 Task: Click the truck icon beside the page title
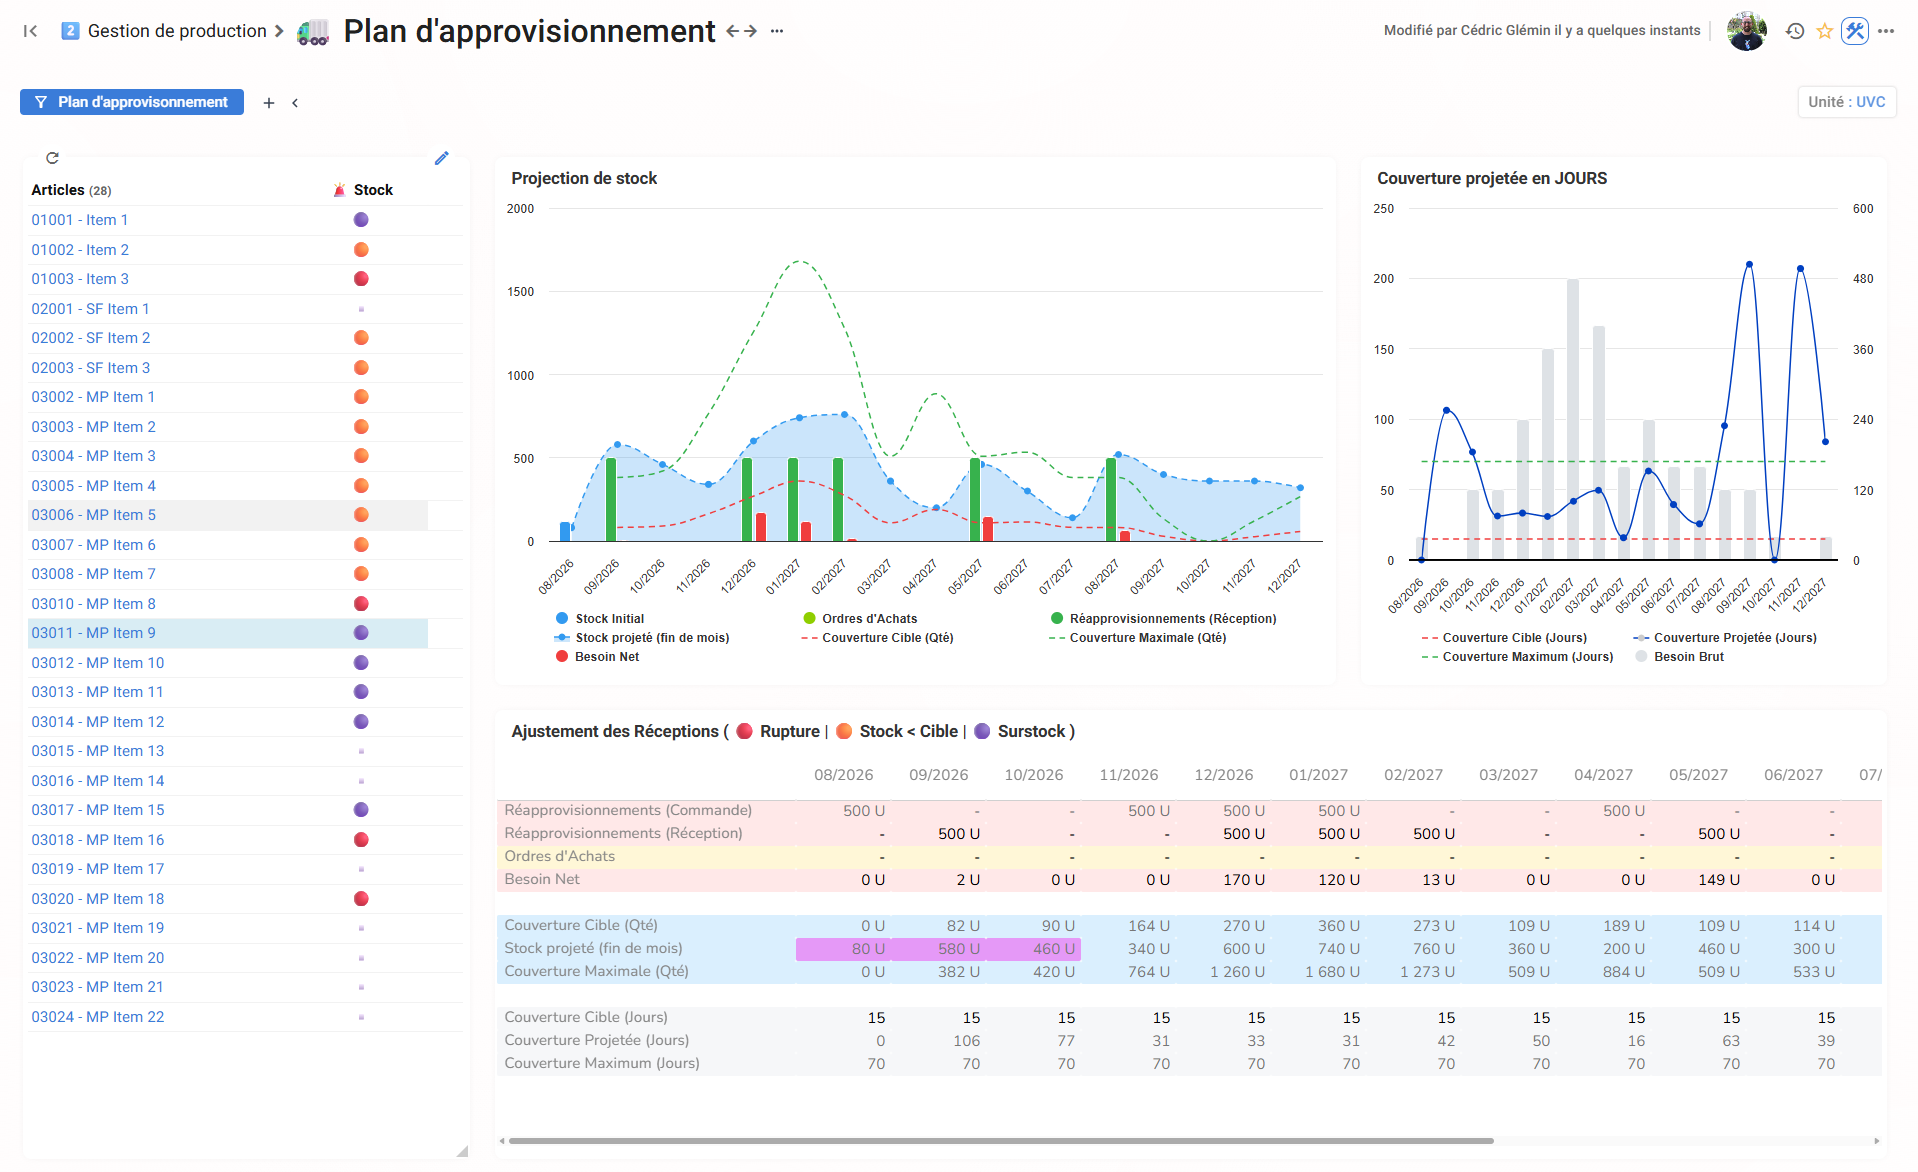pyautogui.click(x=313, y=32)
